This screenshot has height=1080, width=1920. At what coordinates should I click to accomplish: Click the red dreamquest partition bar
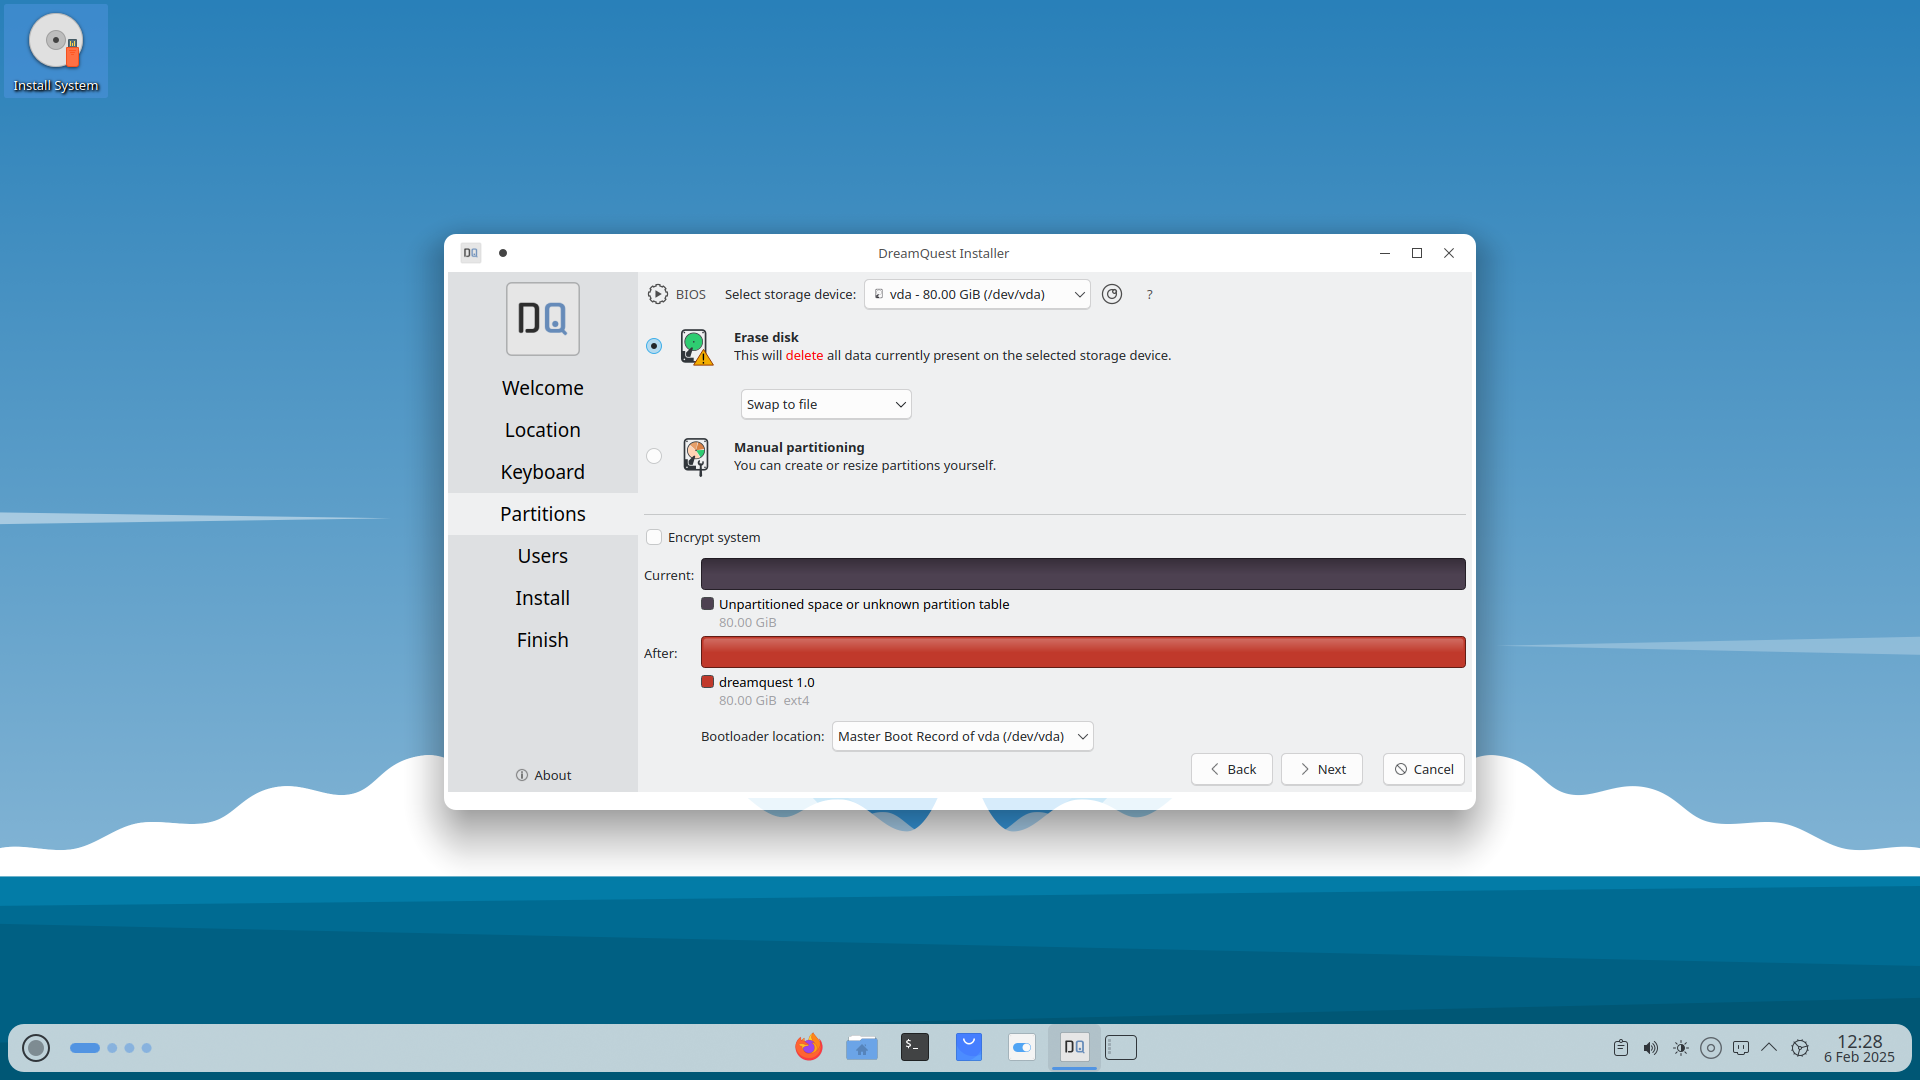click(1083, 652)
